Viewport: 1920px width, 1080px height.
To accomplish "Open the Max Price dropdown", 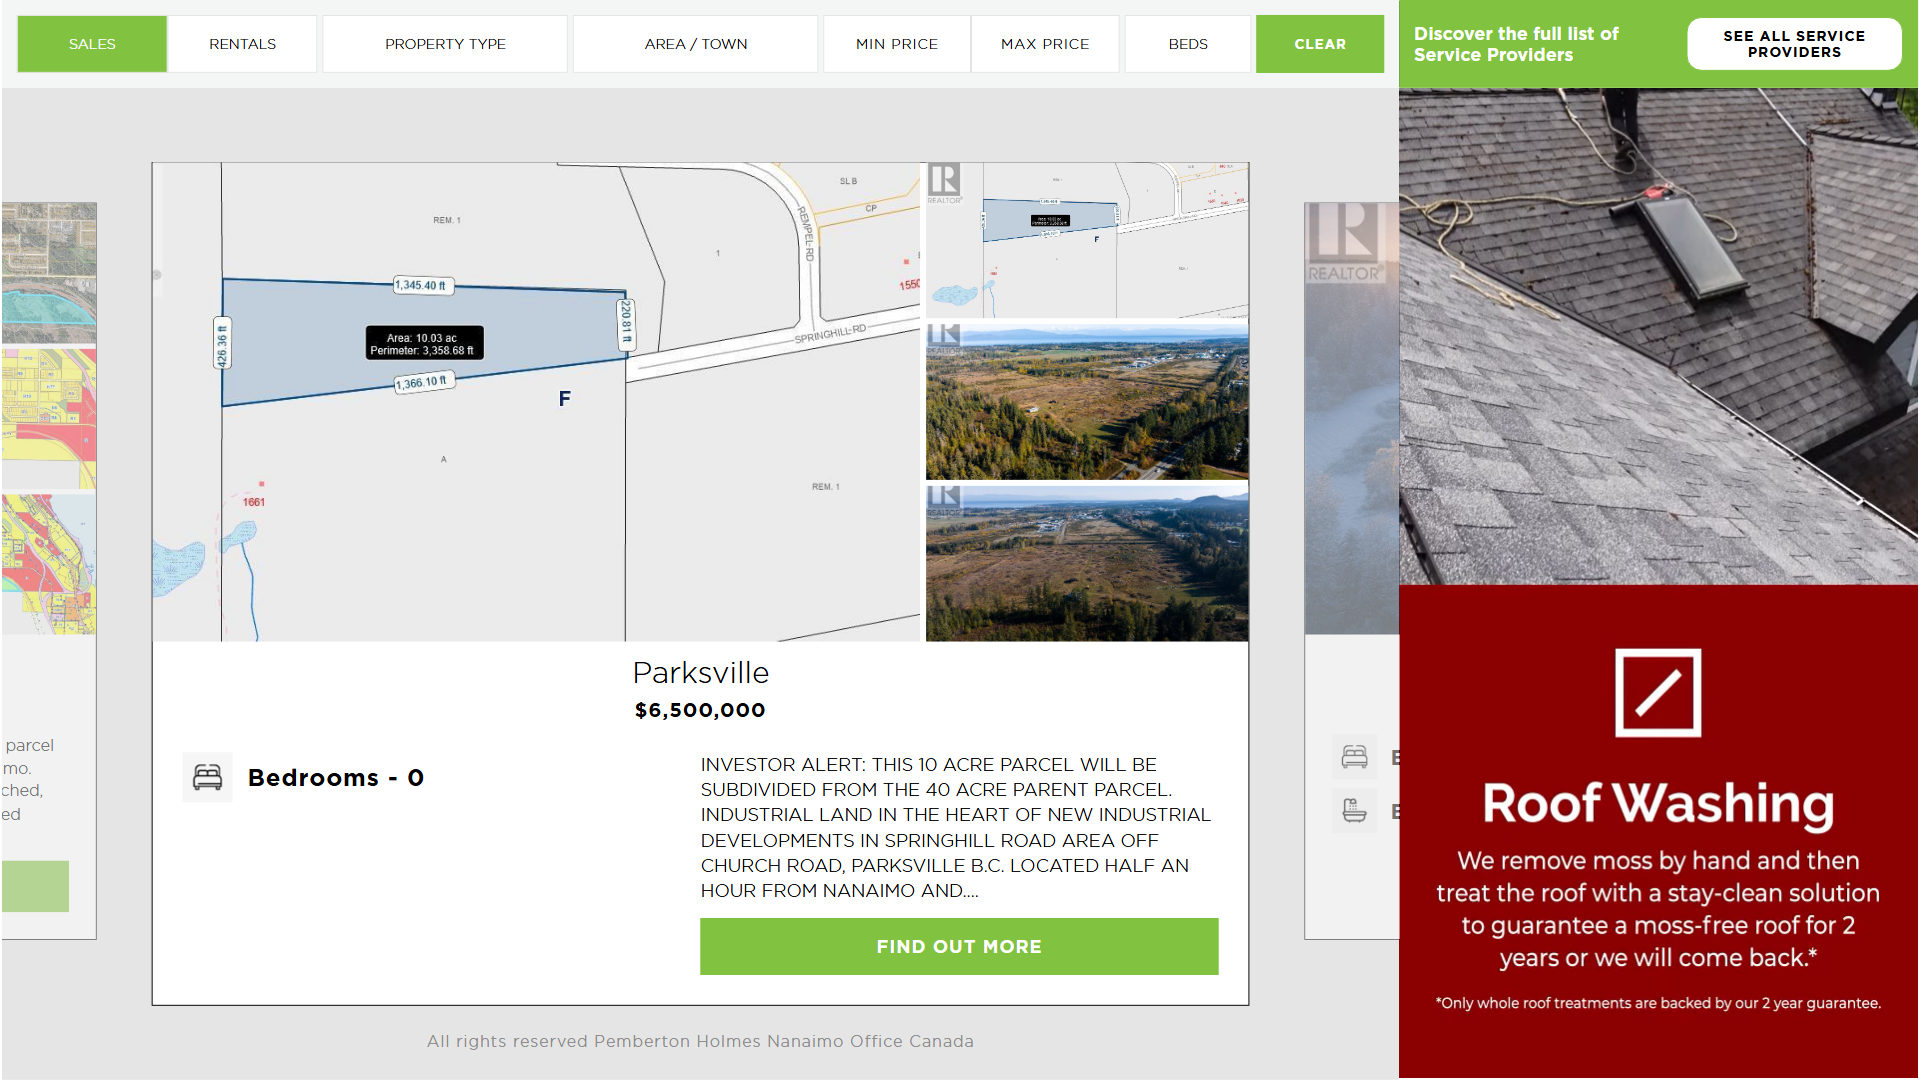I will coord(1044,44).
